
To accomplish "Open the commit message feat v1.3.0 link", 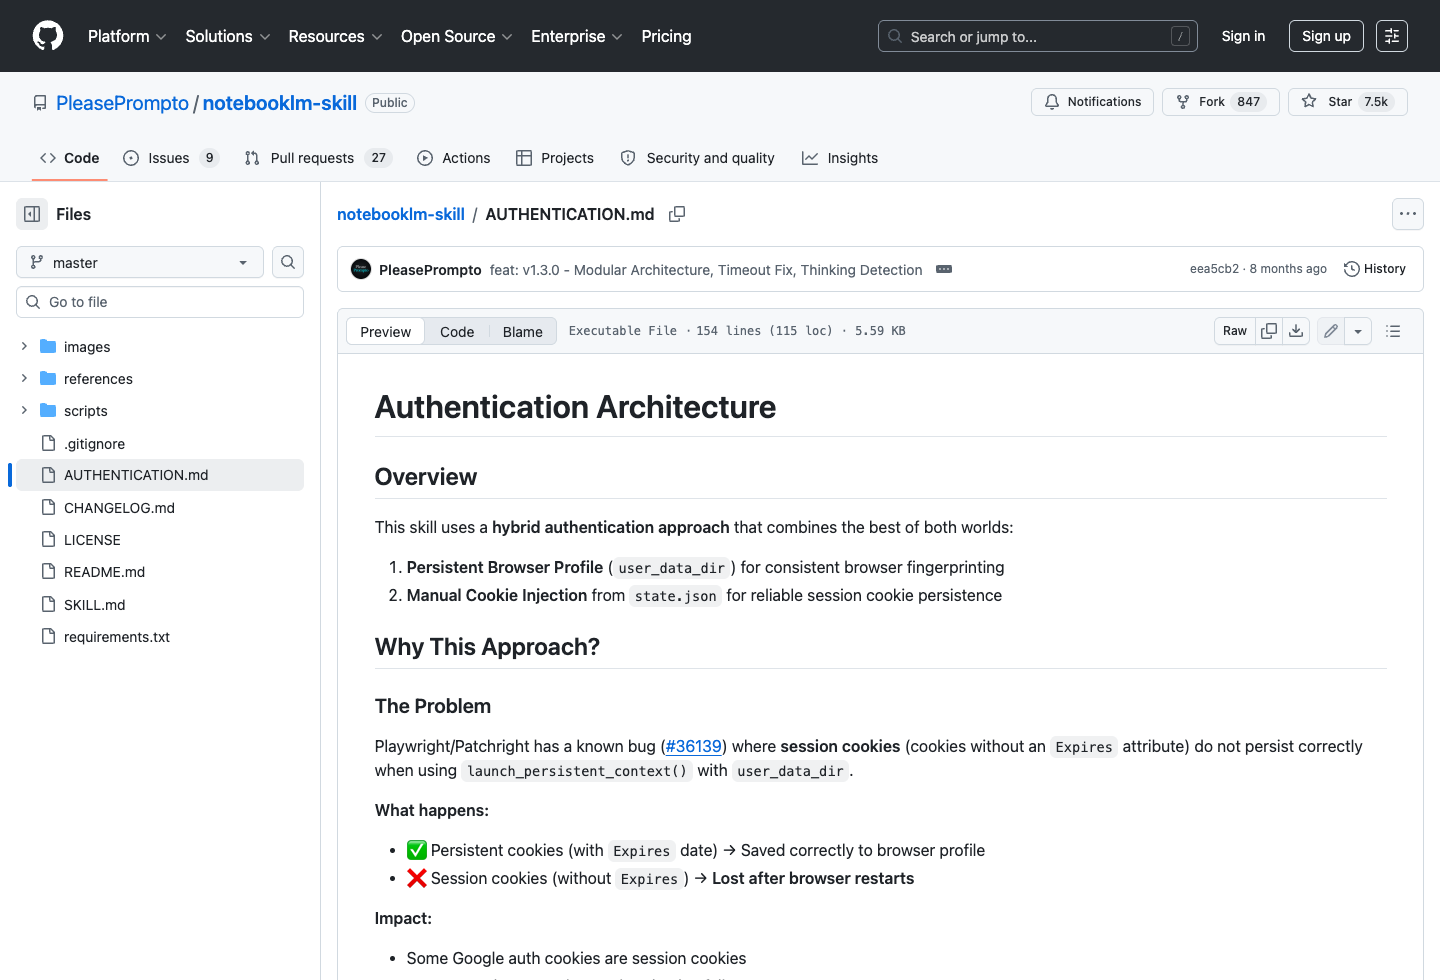I will coord(706,270).
